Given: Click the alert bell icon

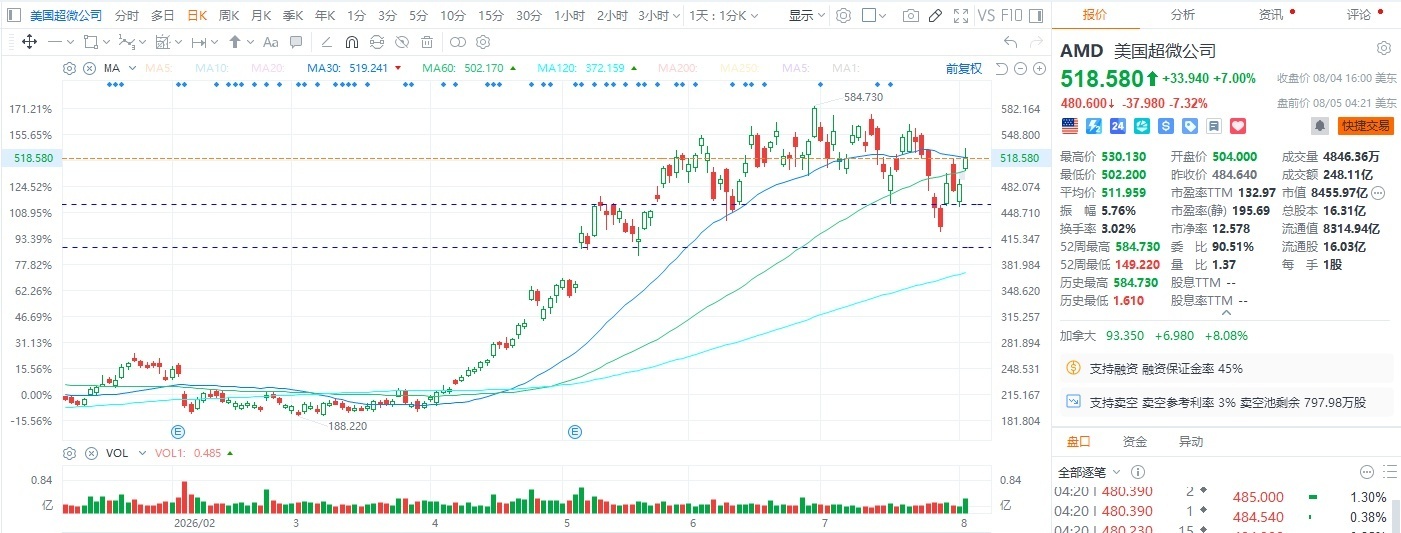Looking at the screenshot, I should (x=1320, y=126).
